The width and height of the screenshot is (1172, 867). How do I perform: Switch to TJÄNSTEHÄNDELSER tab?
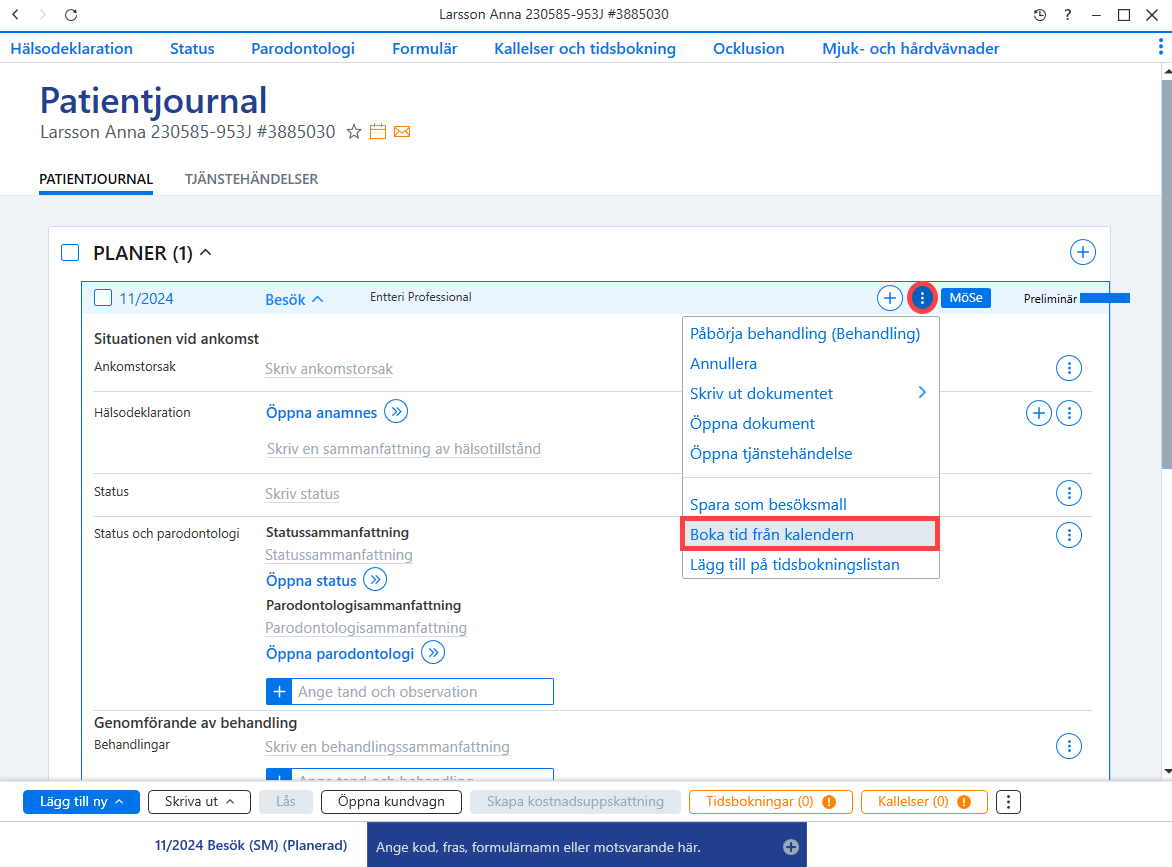[x=251, y=179]
